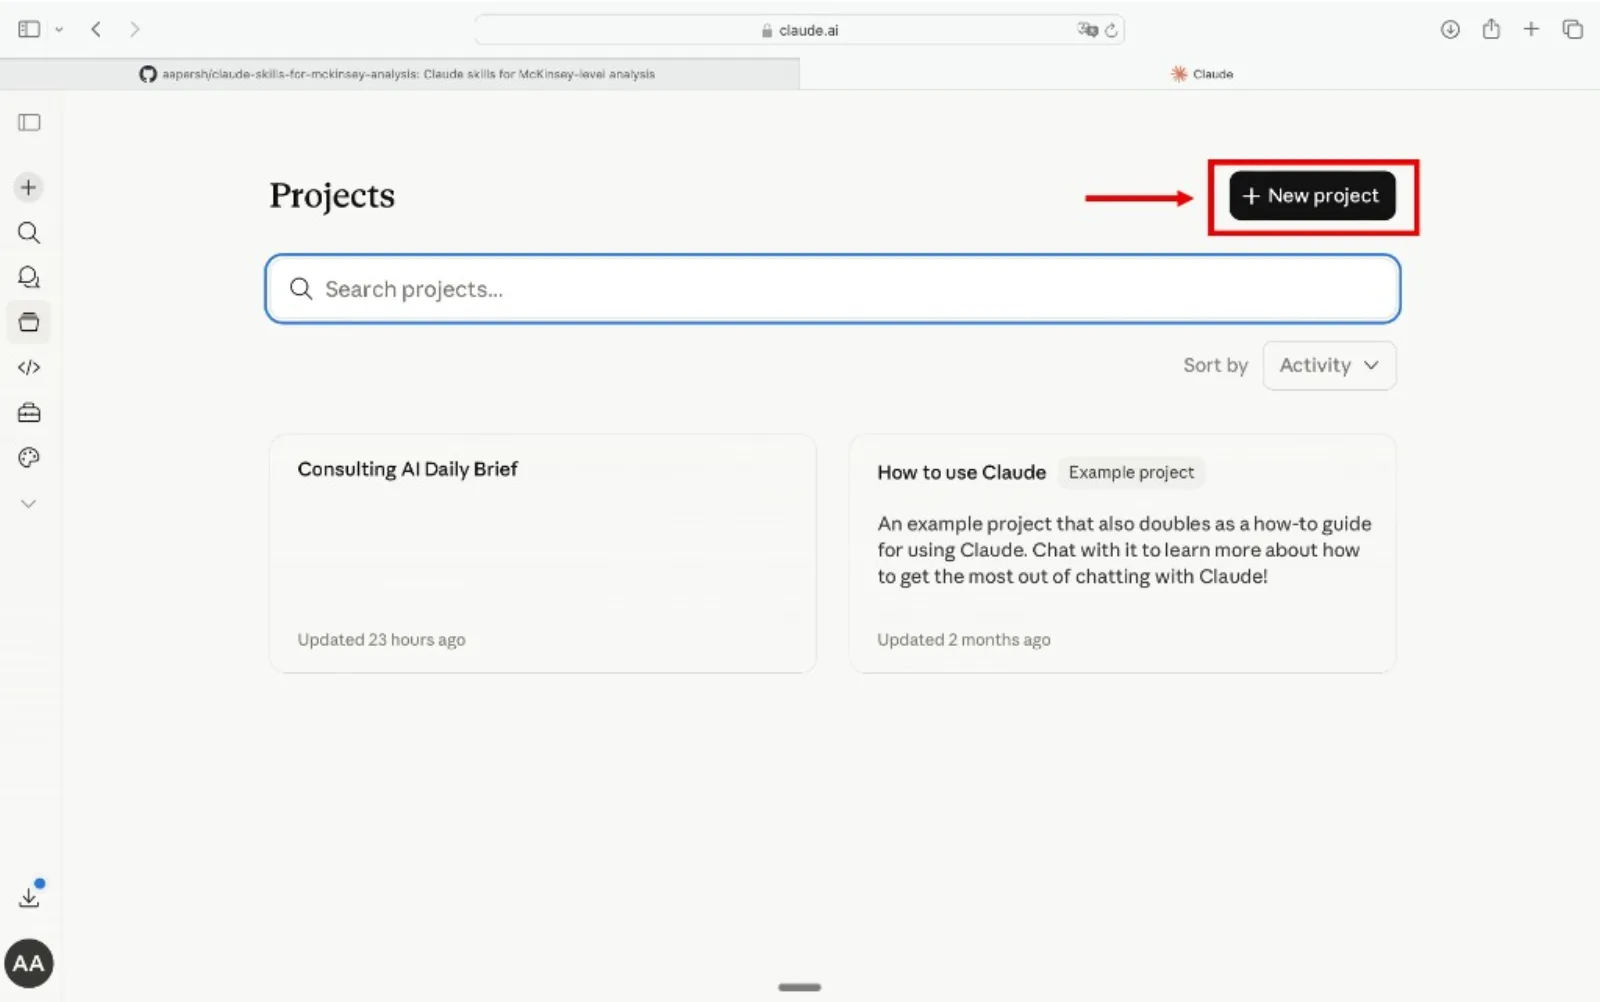The height and width of the screenshot is (1002, 1600).
Task: Open the Sort by Activity dropdown
Action: tap(1329, 365)
